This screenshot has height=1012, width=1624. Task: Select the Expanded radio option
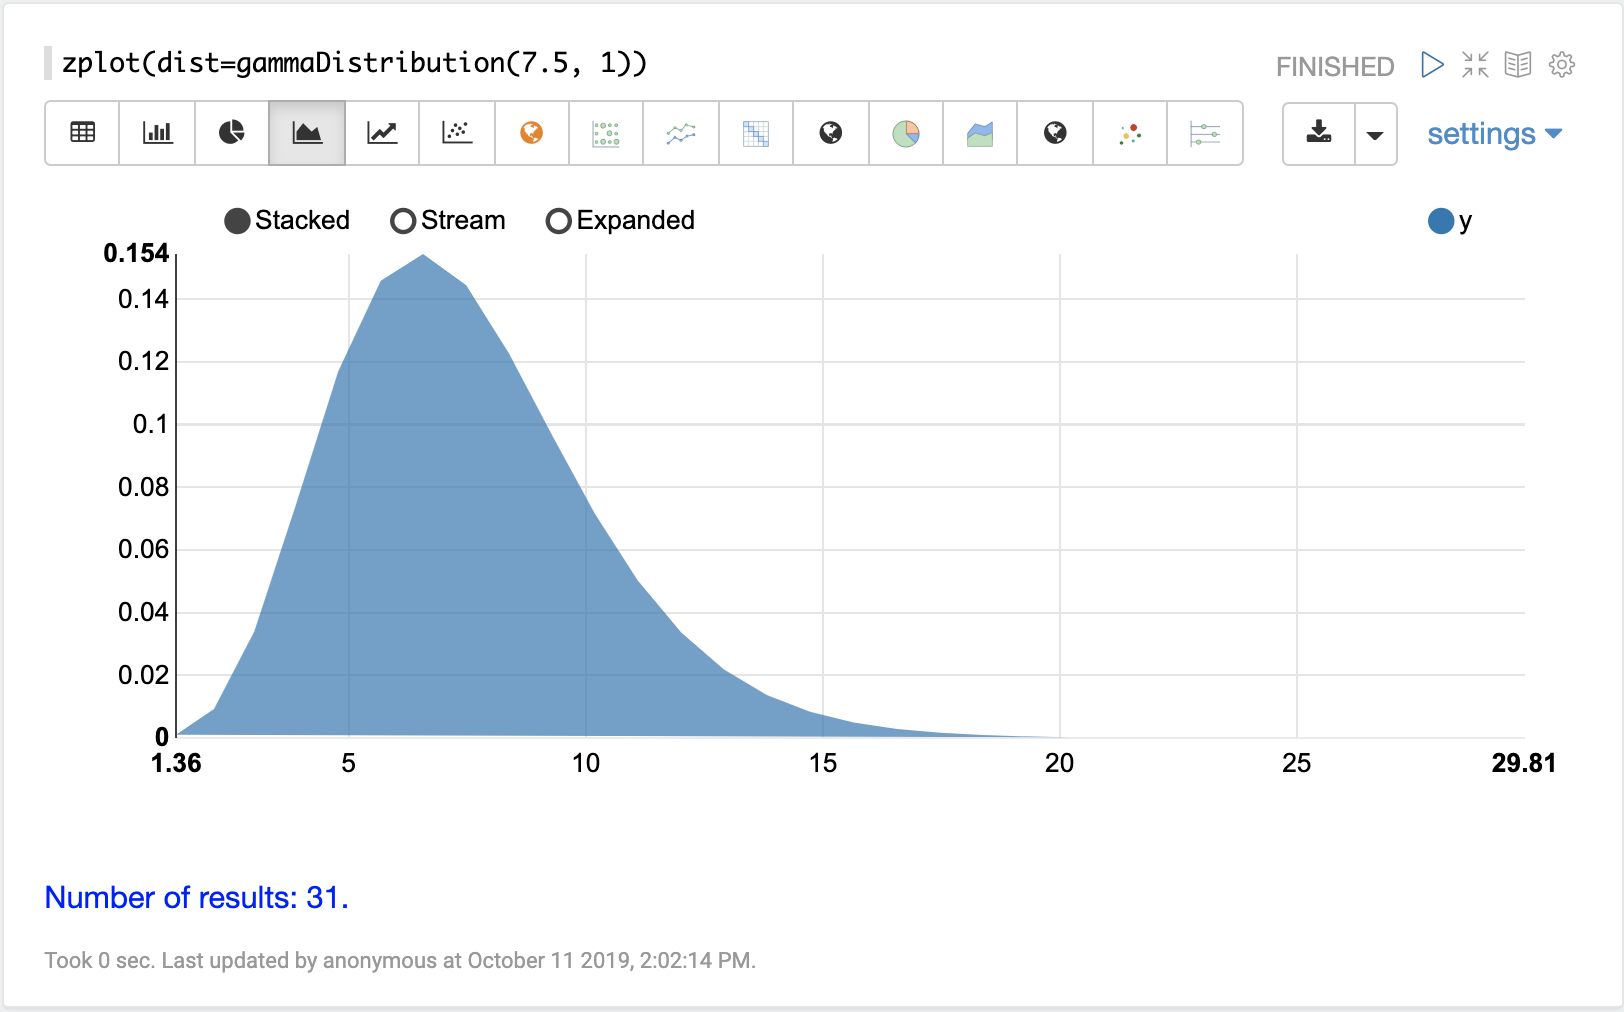point(558,221)
